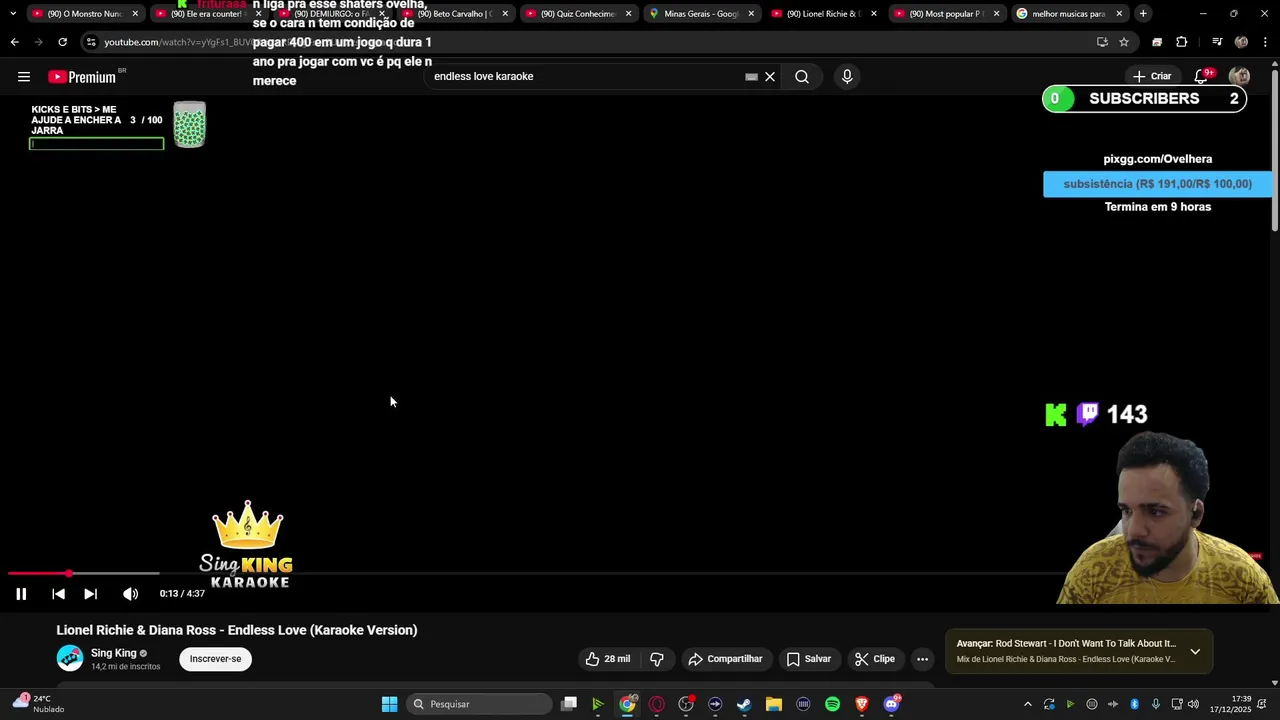1280x720 pixels.
Task: Open Spotify from the taskbar
Action: click(x=832, y=704)
